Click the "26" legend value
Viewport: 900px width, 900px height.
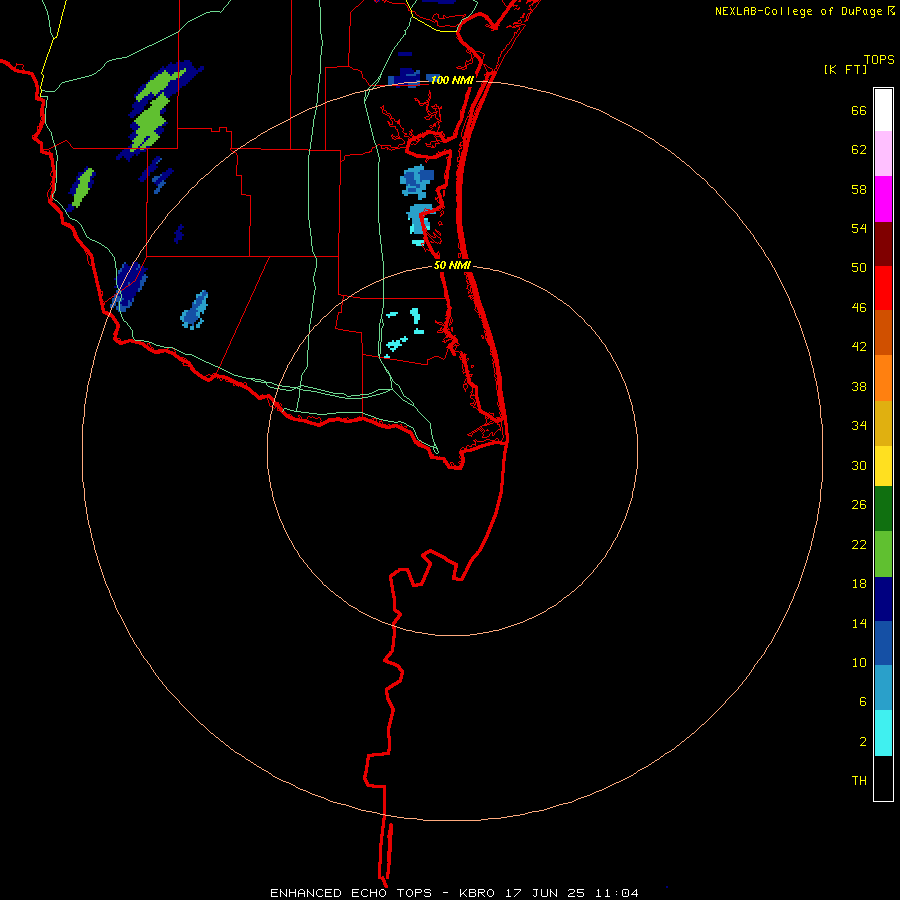[859, 505]
